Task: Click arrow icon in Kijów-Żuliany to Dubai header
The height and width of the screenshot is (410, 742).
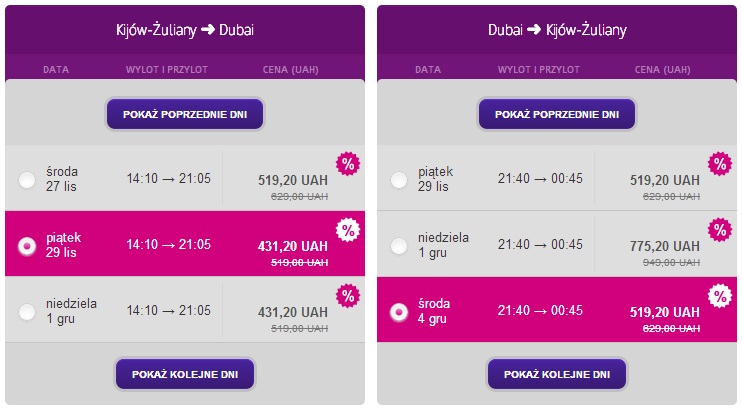Action: (208, 30)
